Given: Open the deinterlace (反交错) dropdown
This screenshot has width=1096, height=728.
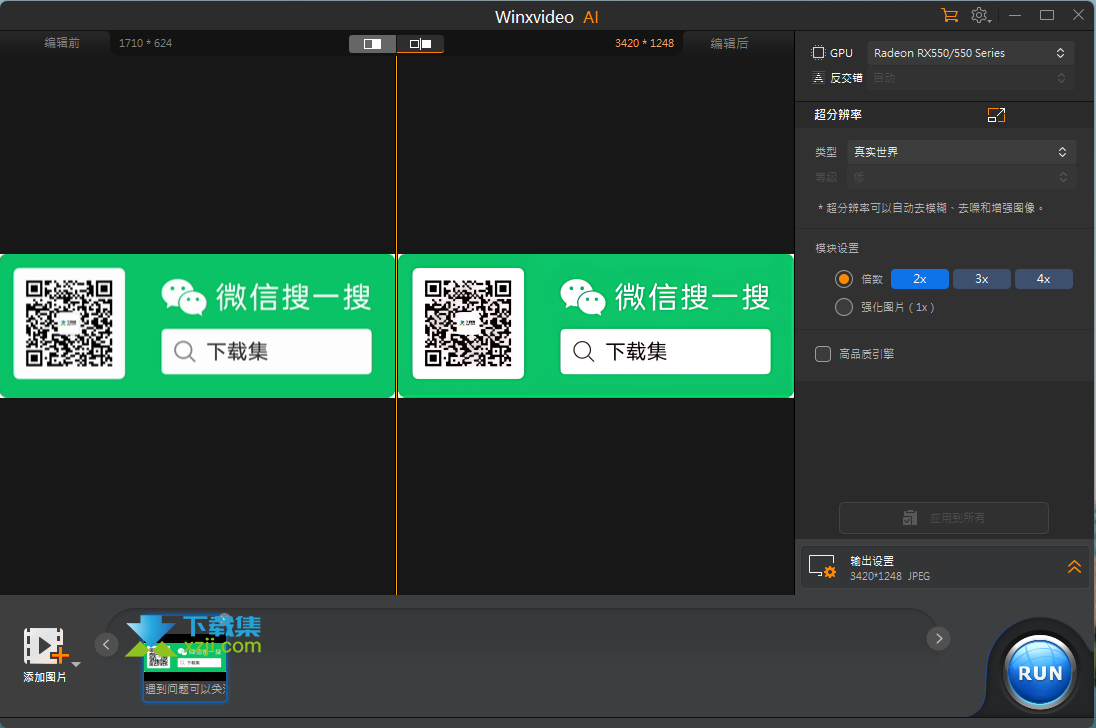Looking at the screenshot, I should 970,78.
